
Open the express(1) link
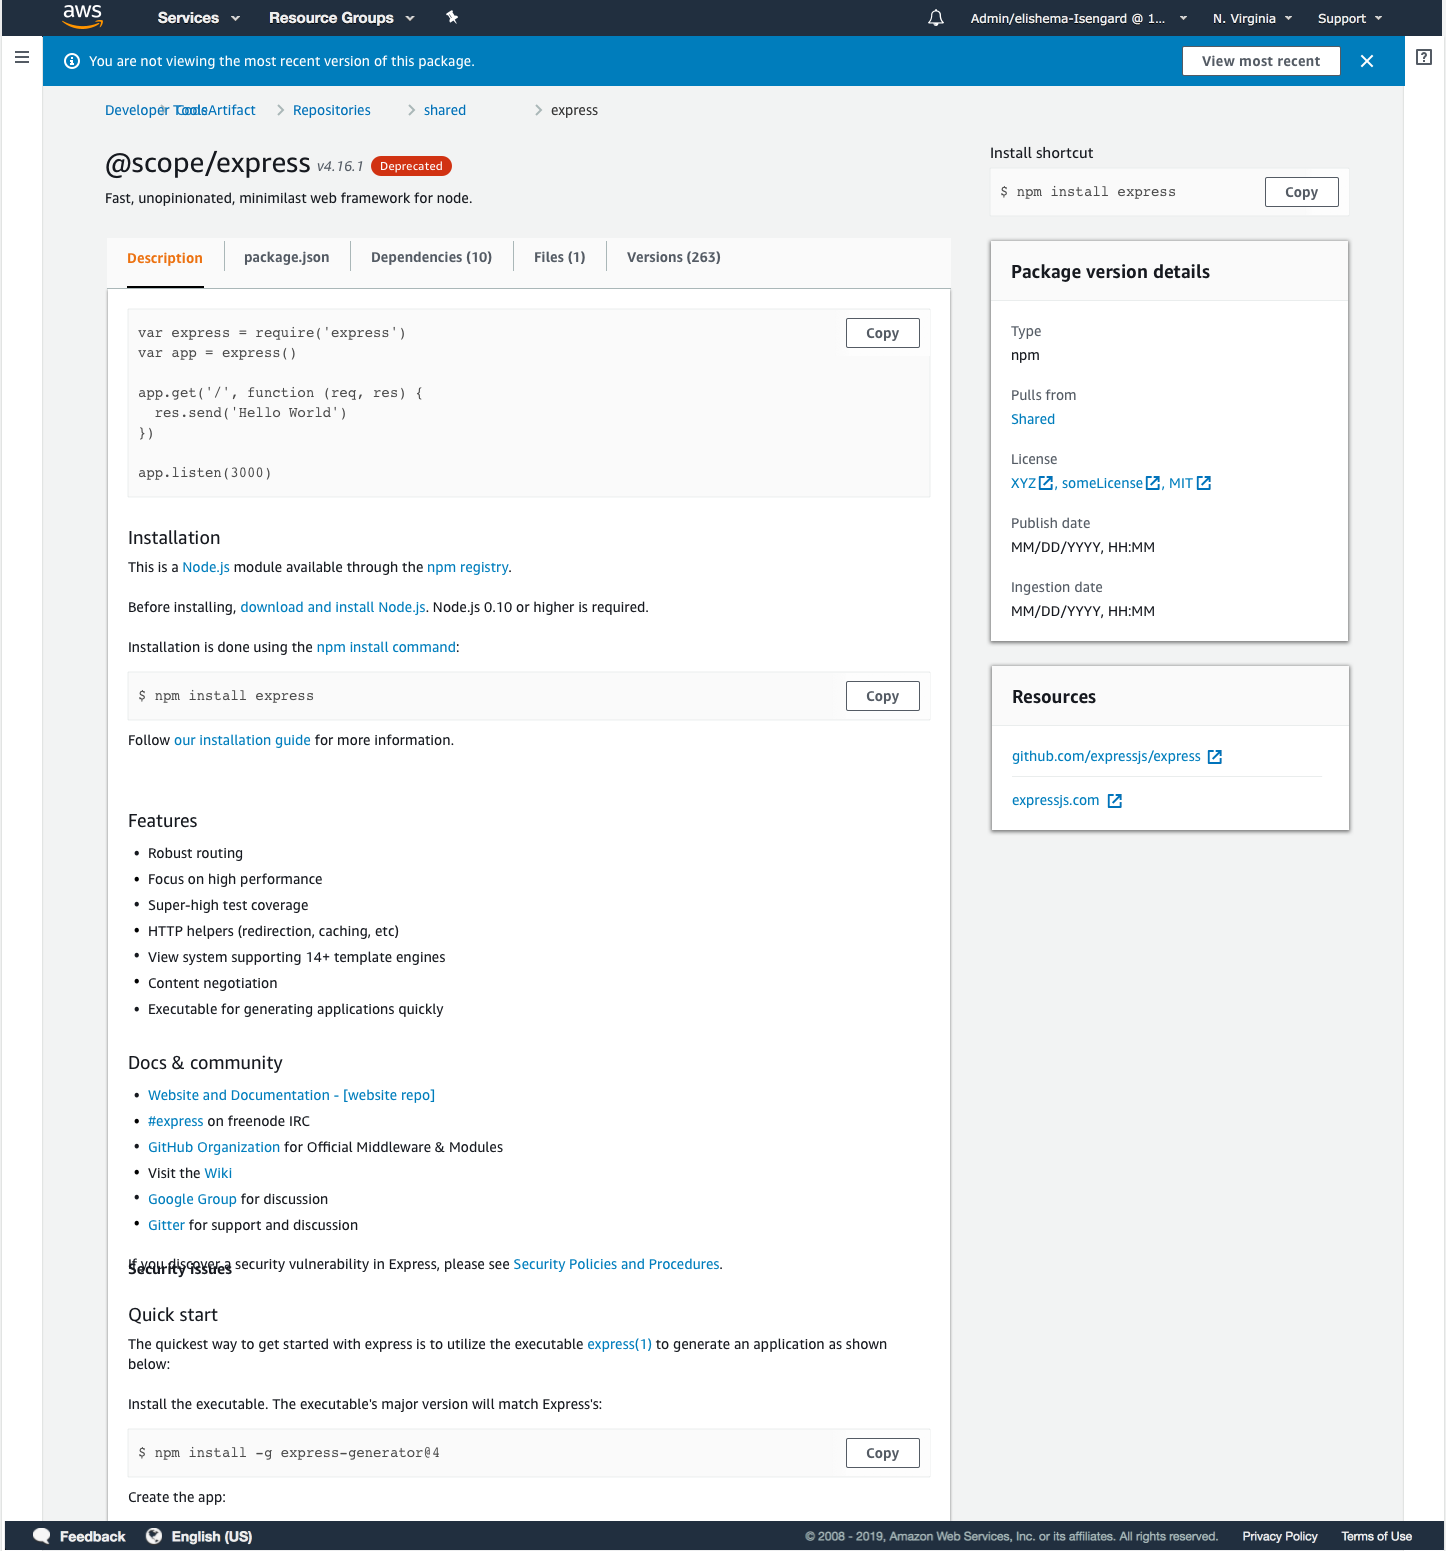tap(619, 1344)
